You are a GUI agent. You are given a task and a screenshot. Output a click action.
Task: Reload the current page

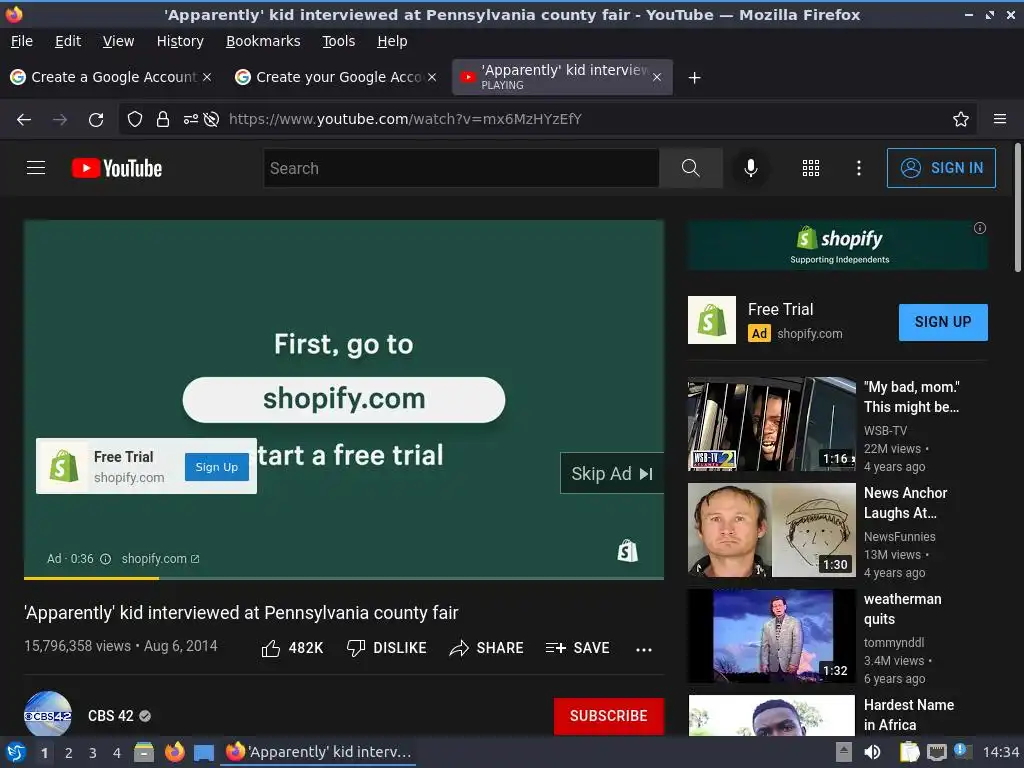point(96,120)
